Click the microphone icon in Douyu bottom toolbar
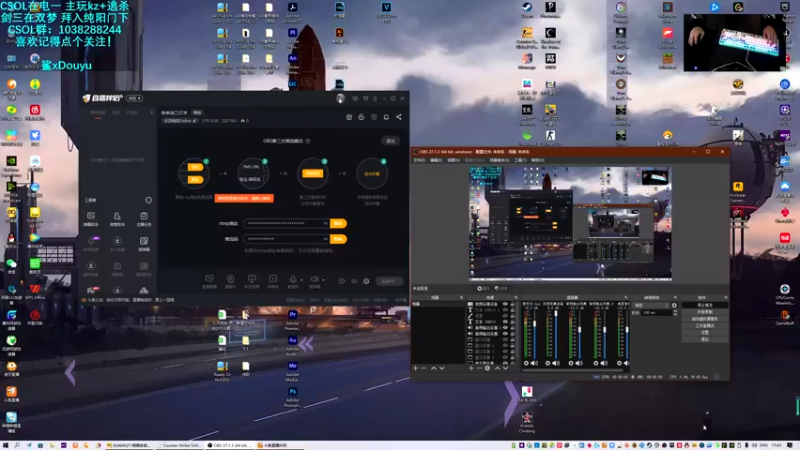This screenshot has height=450, width=800. coord(293,279)
